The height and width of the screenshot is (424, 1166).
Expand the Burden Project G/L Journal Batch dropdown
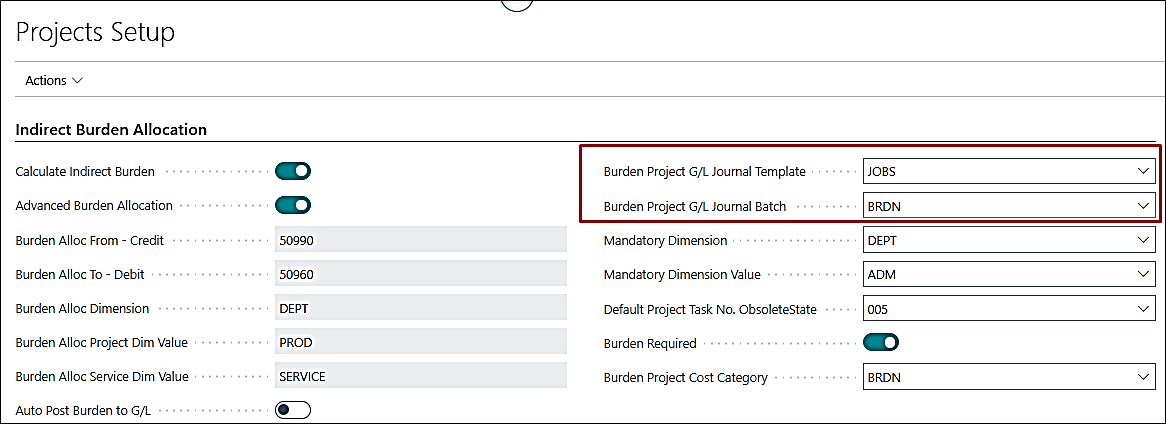tap(1143, 207)
